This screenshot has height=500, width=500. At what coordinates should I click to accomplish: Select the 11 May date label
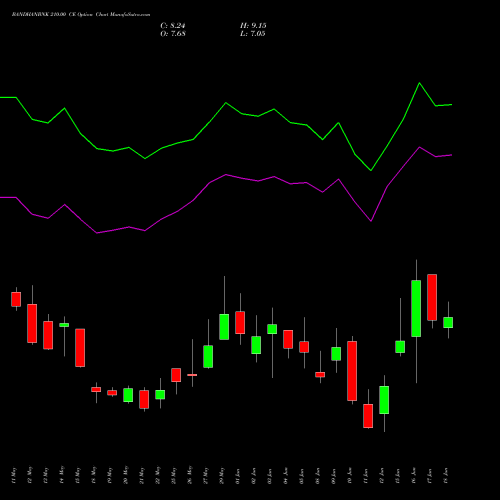13,476
